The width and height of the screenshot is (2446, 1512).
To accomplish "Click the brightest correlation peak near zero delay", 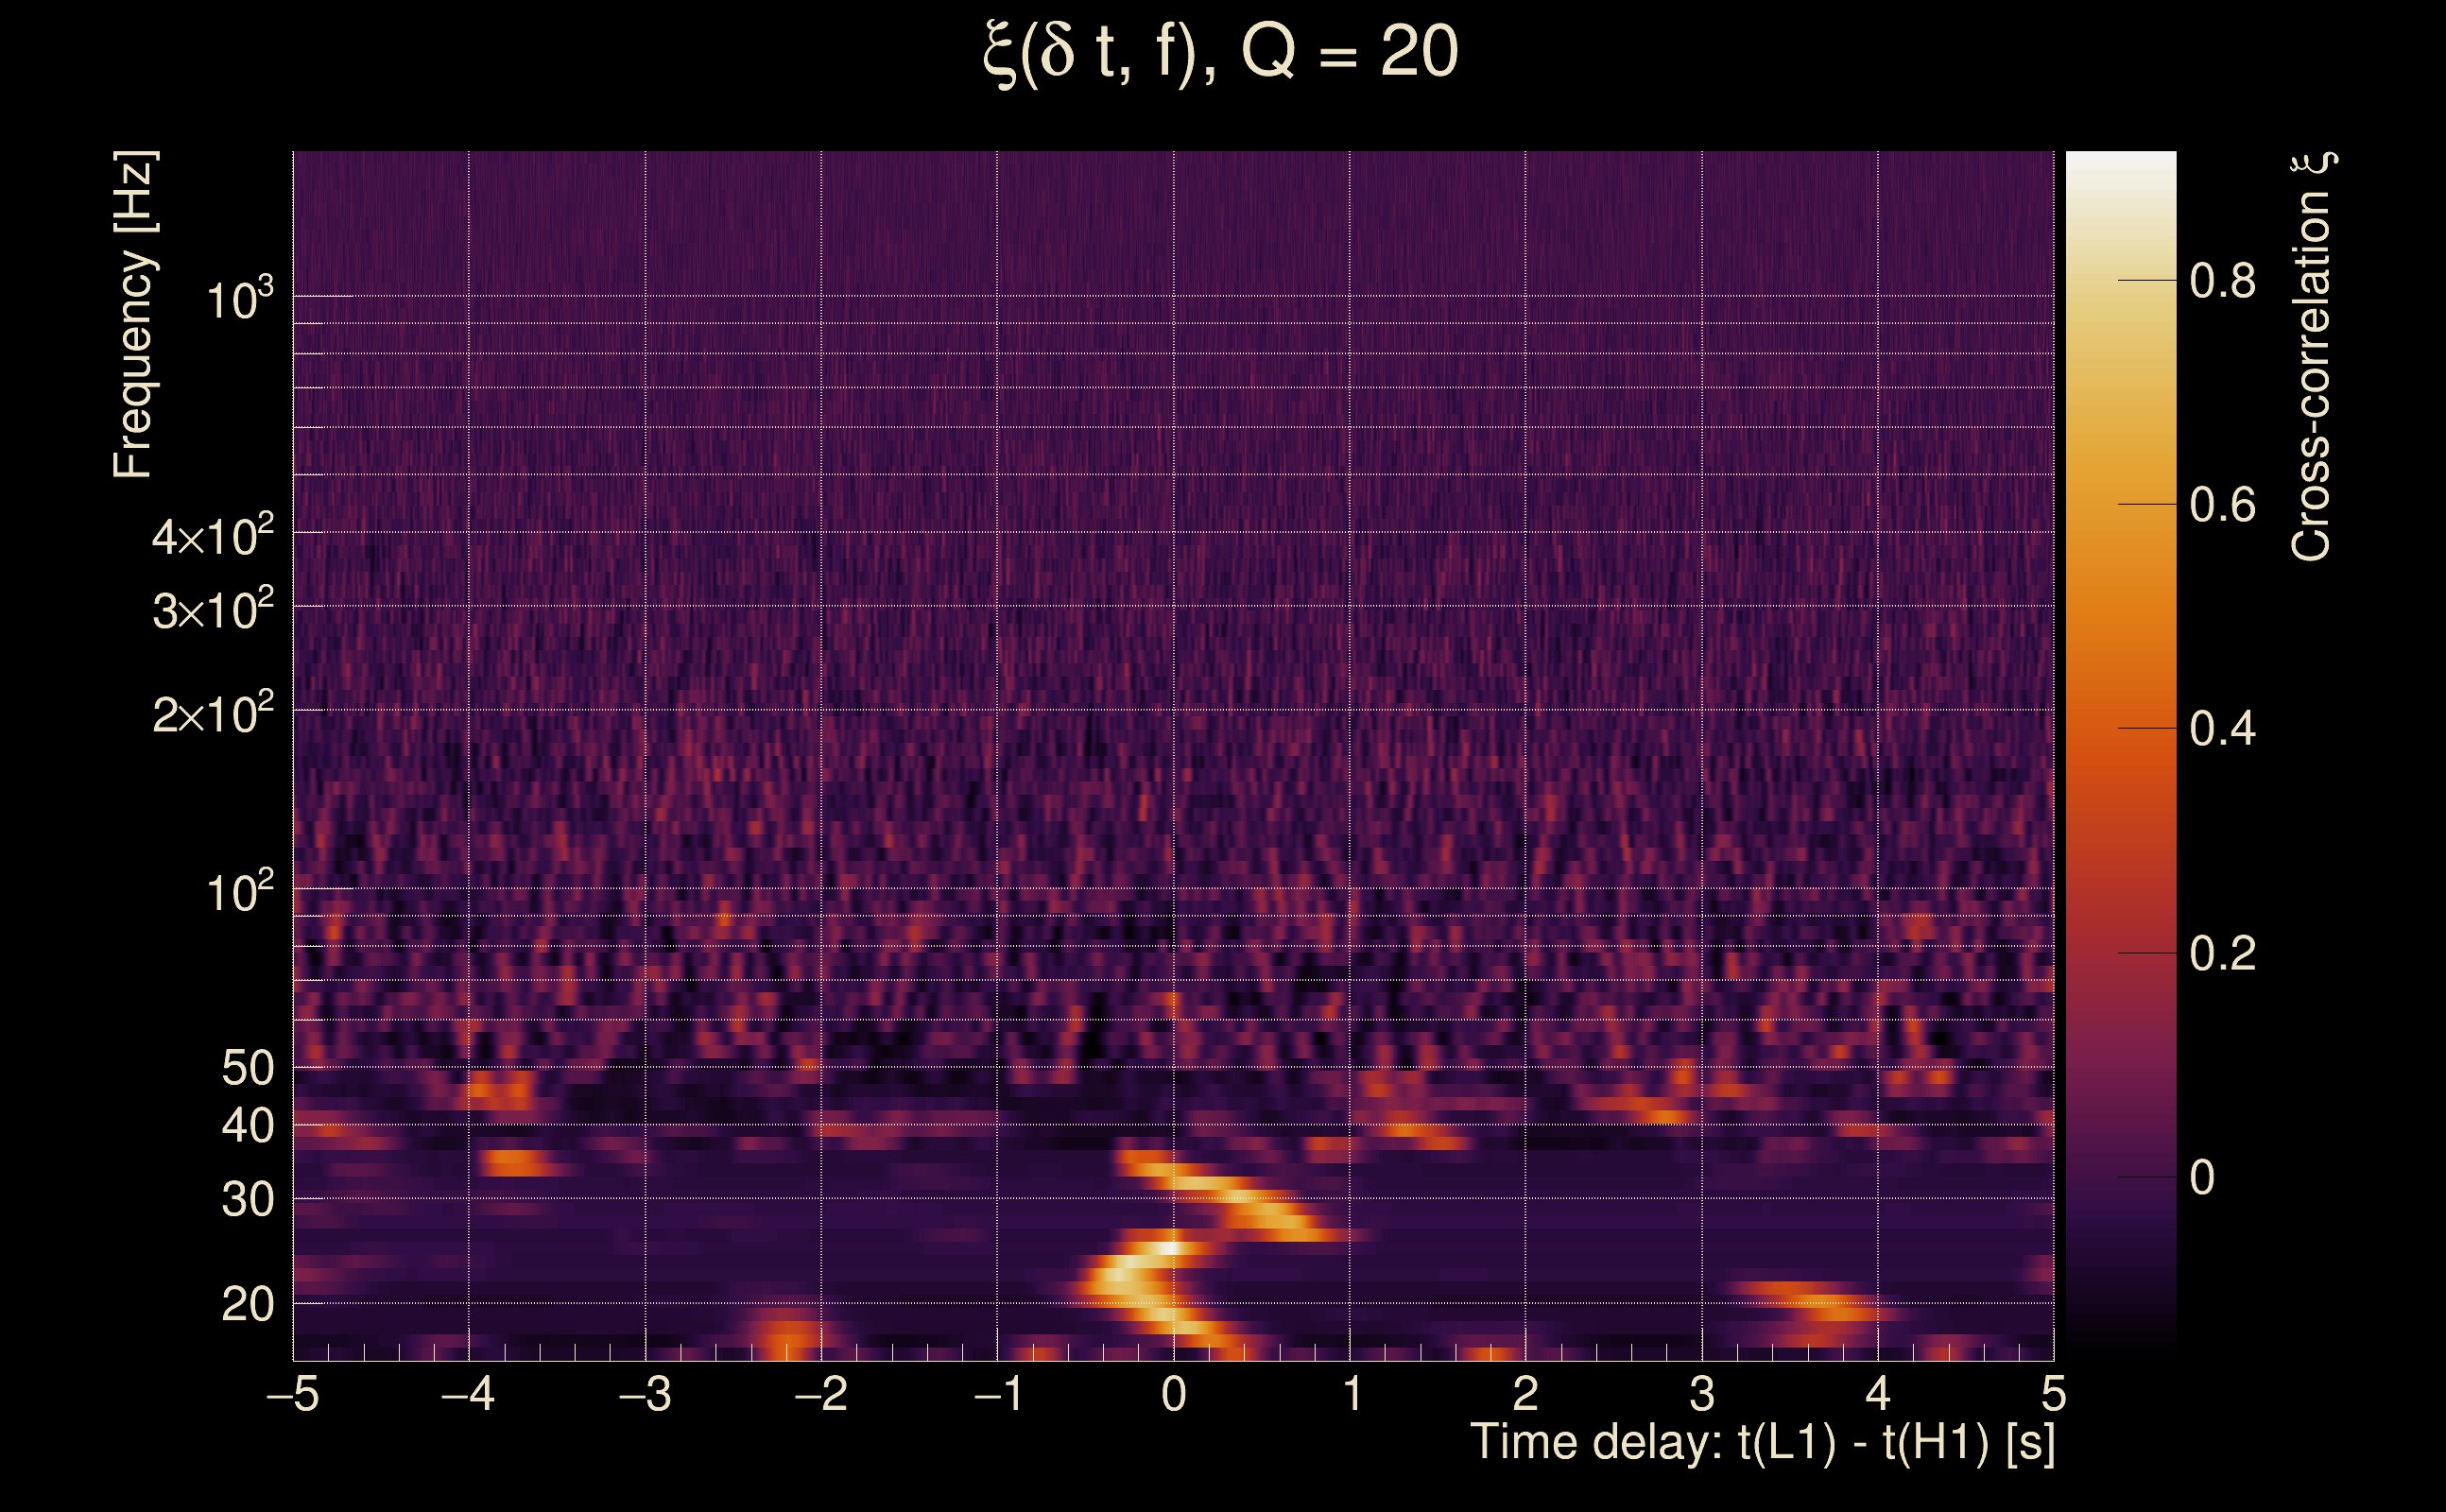I will click(1168, 1248).
